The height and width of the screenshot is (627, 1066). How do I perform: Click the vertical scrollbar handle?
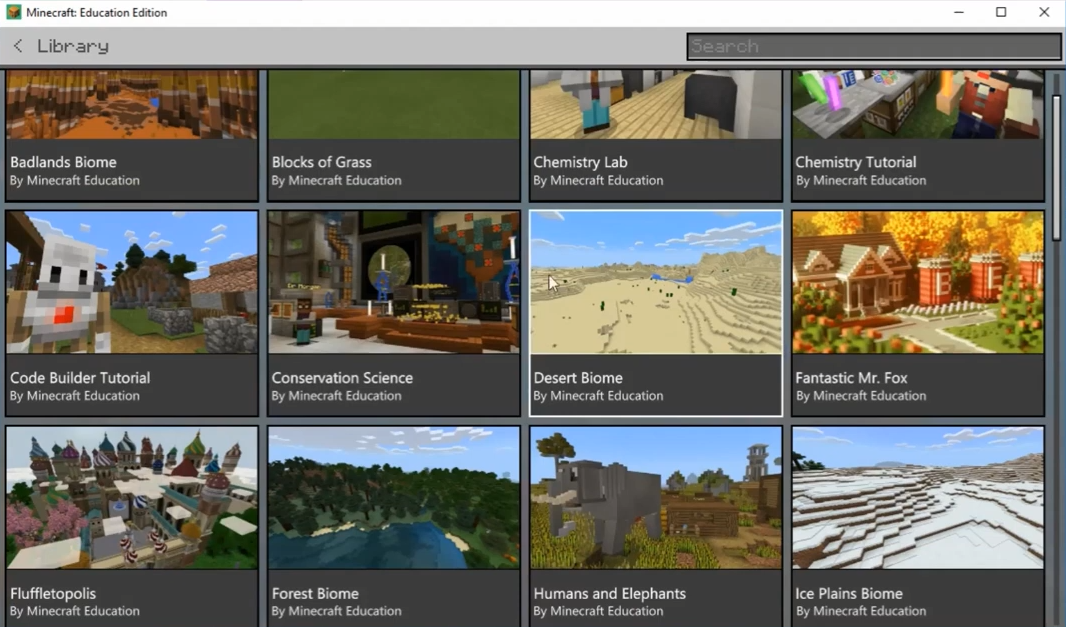(x=1056, y=167)
